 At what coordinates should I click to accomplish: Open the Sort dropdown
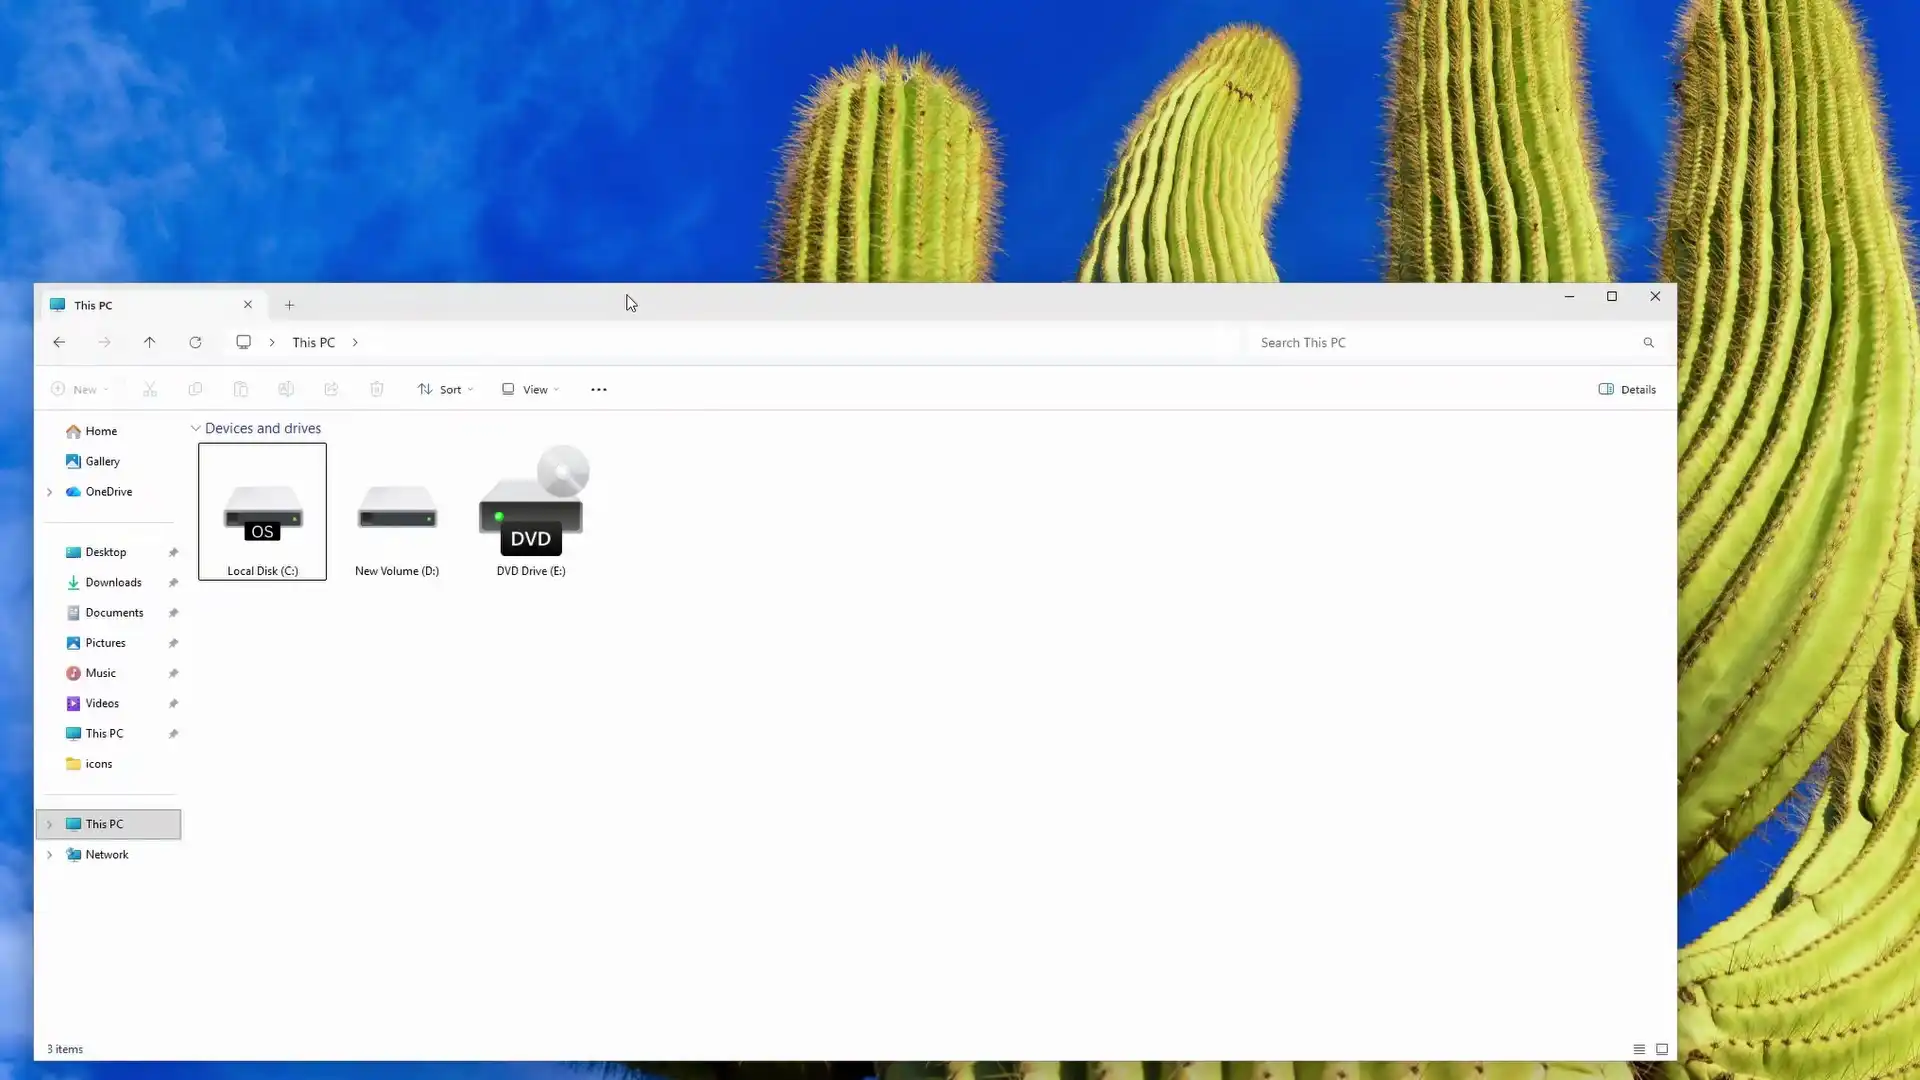click(445, 389)
